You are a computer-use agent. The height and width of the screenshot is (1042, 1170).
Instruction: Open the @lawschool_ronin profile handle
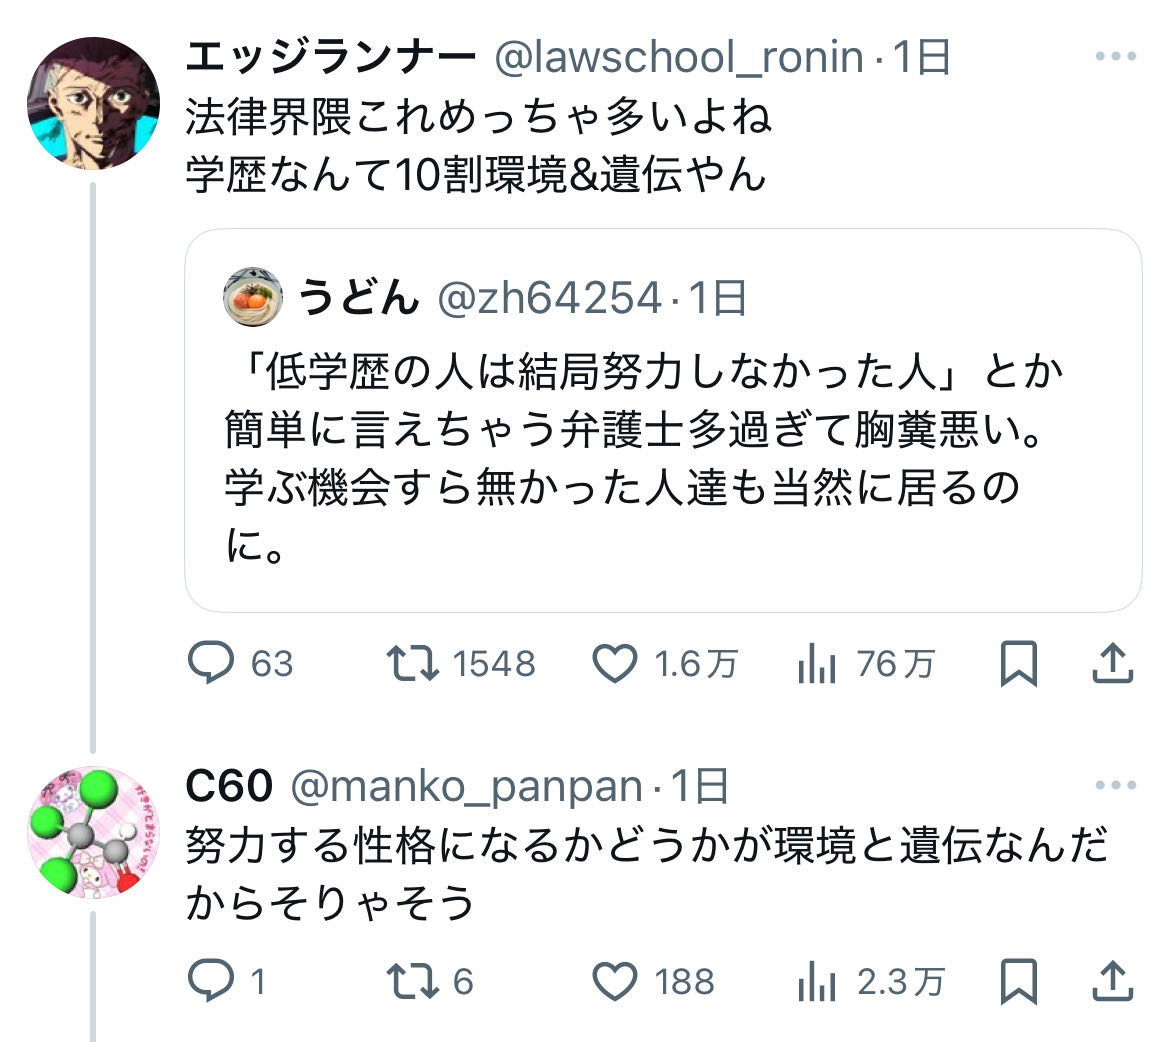point(679,58)
